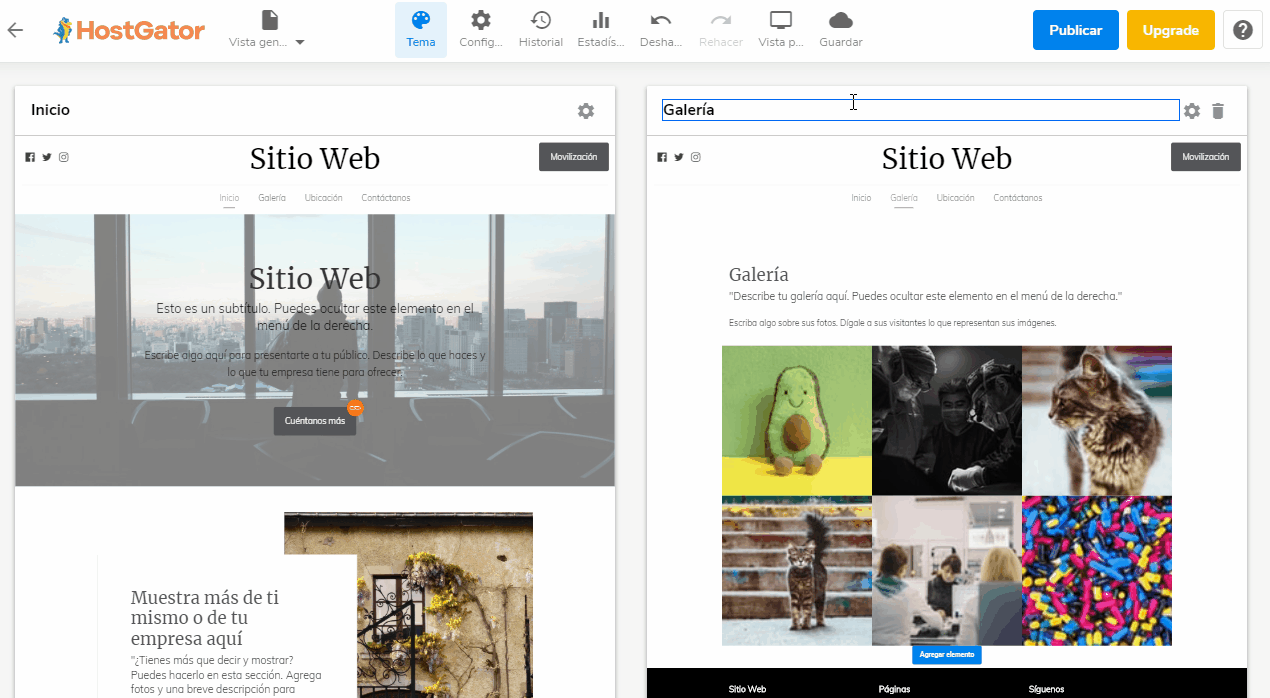
Task: Select the black-and-white surgeons photo
Action: [947, 421]
